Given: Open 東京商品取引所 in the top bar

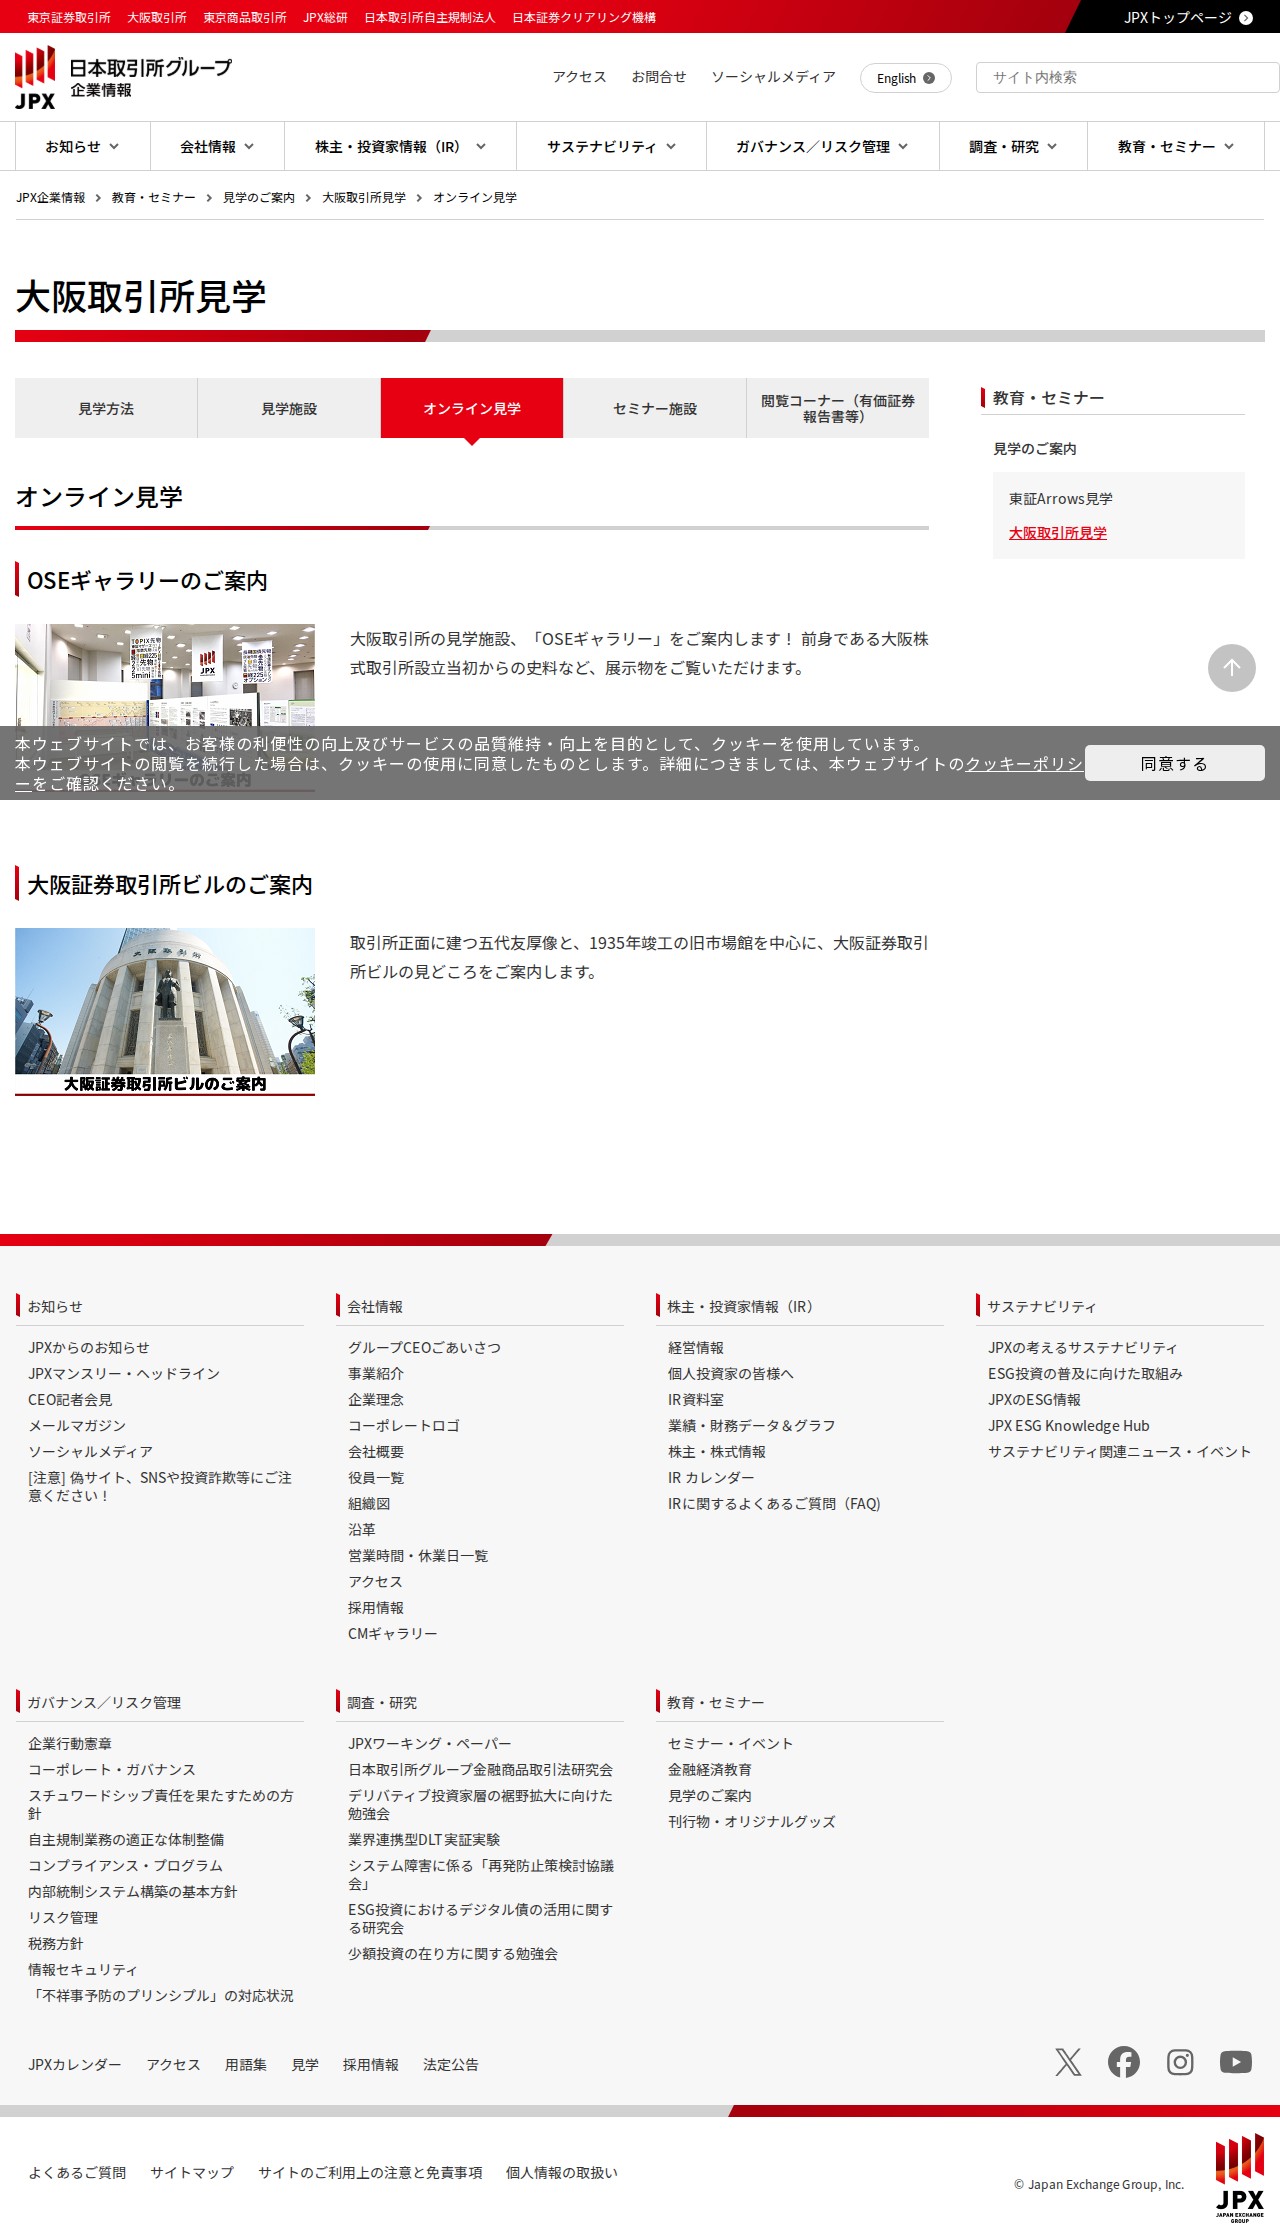Looking at the screenshot, I should coord(245,18).
